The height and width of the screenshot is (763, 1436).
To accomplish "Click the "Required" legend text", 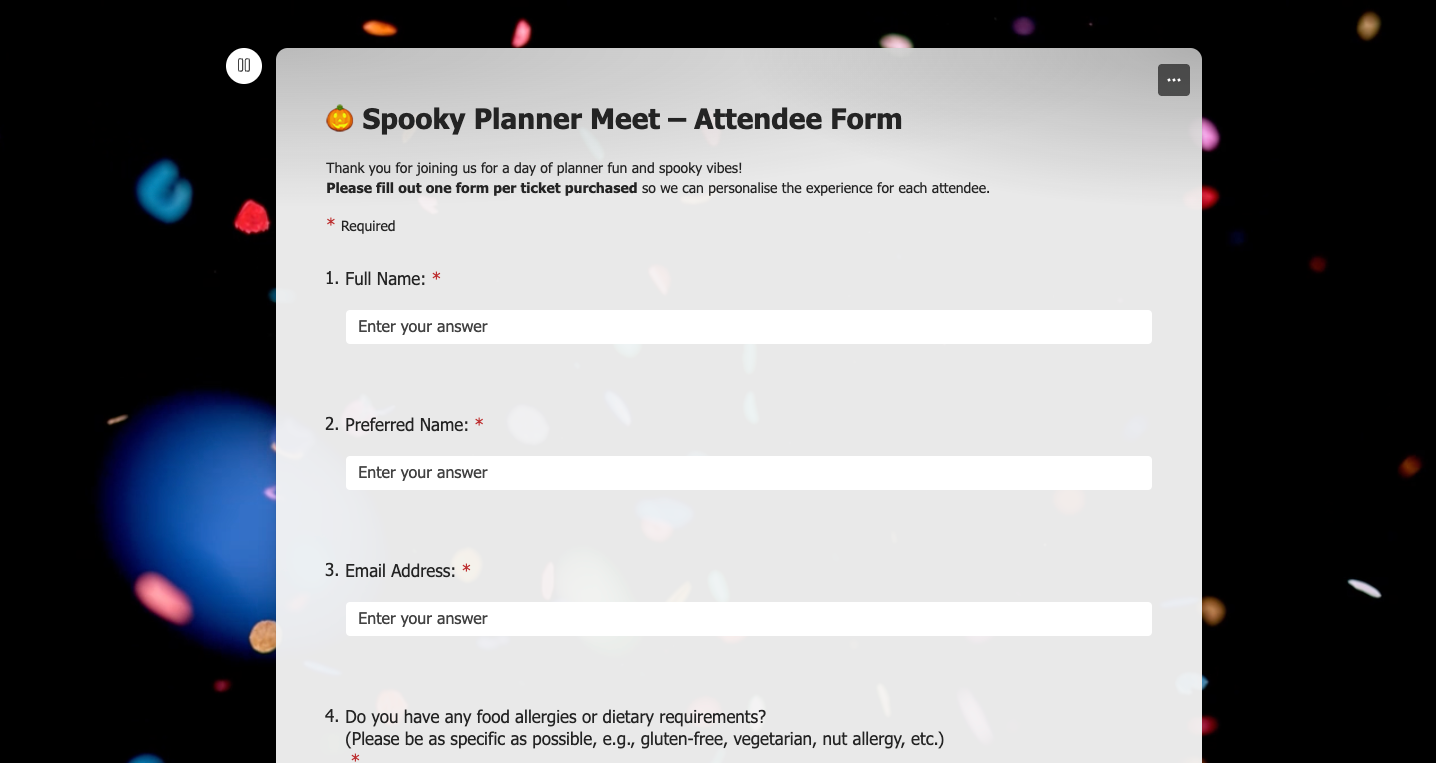I will coord(368,226).
